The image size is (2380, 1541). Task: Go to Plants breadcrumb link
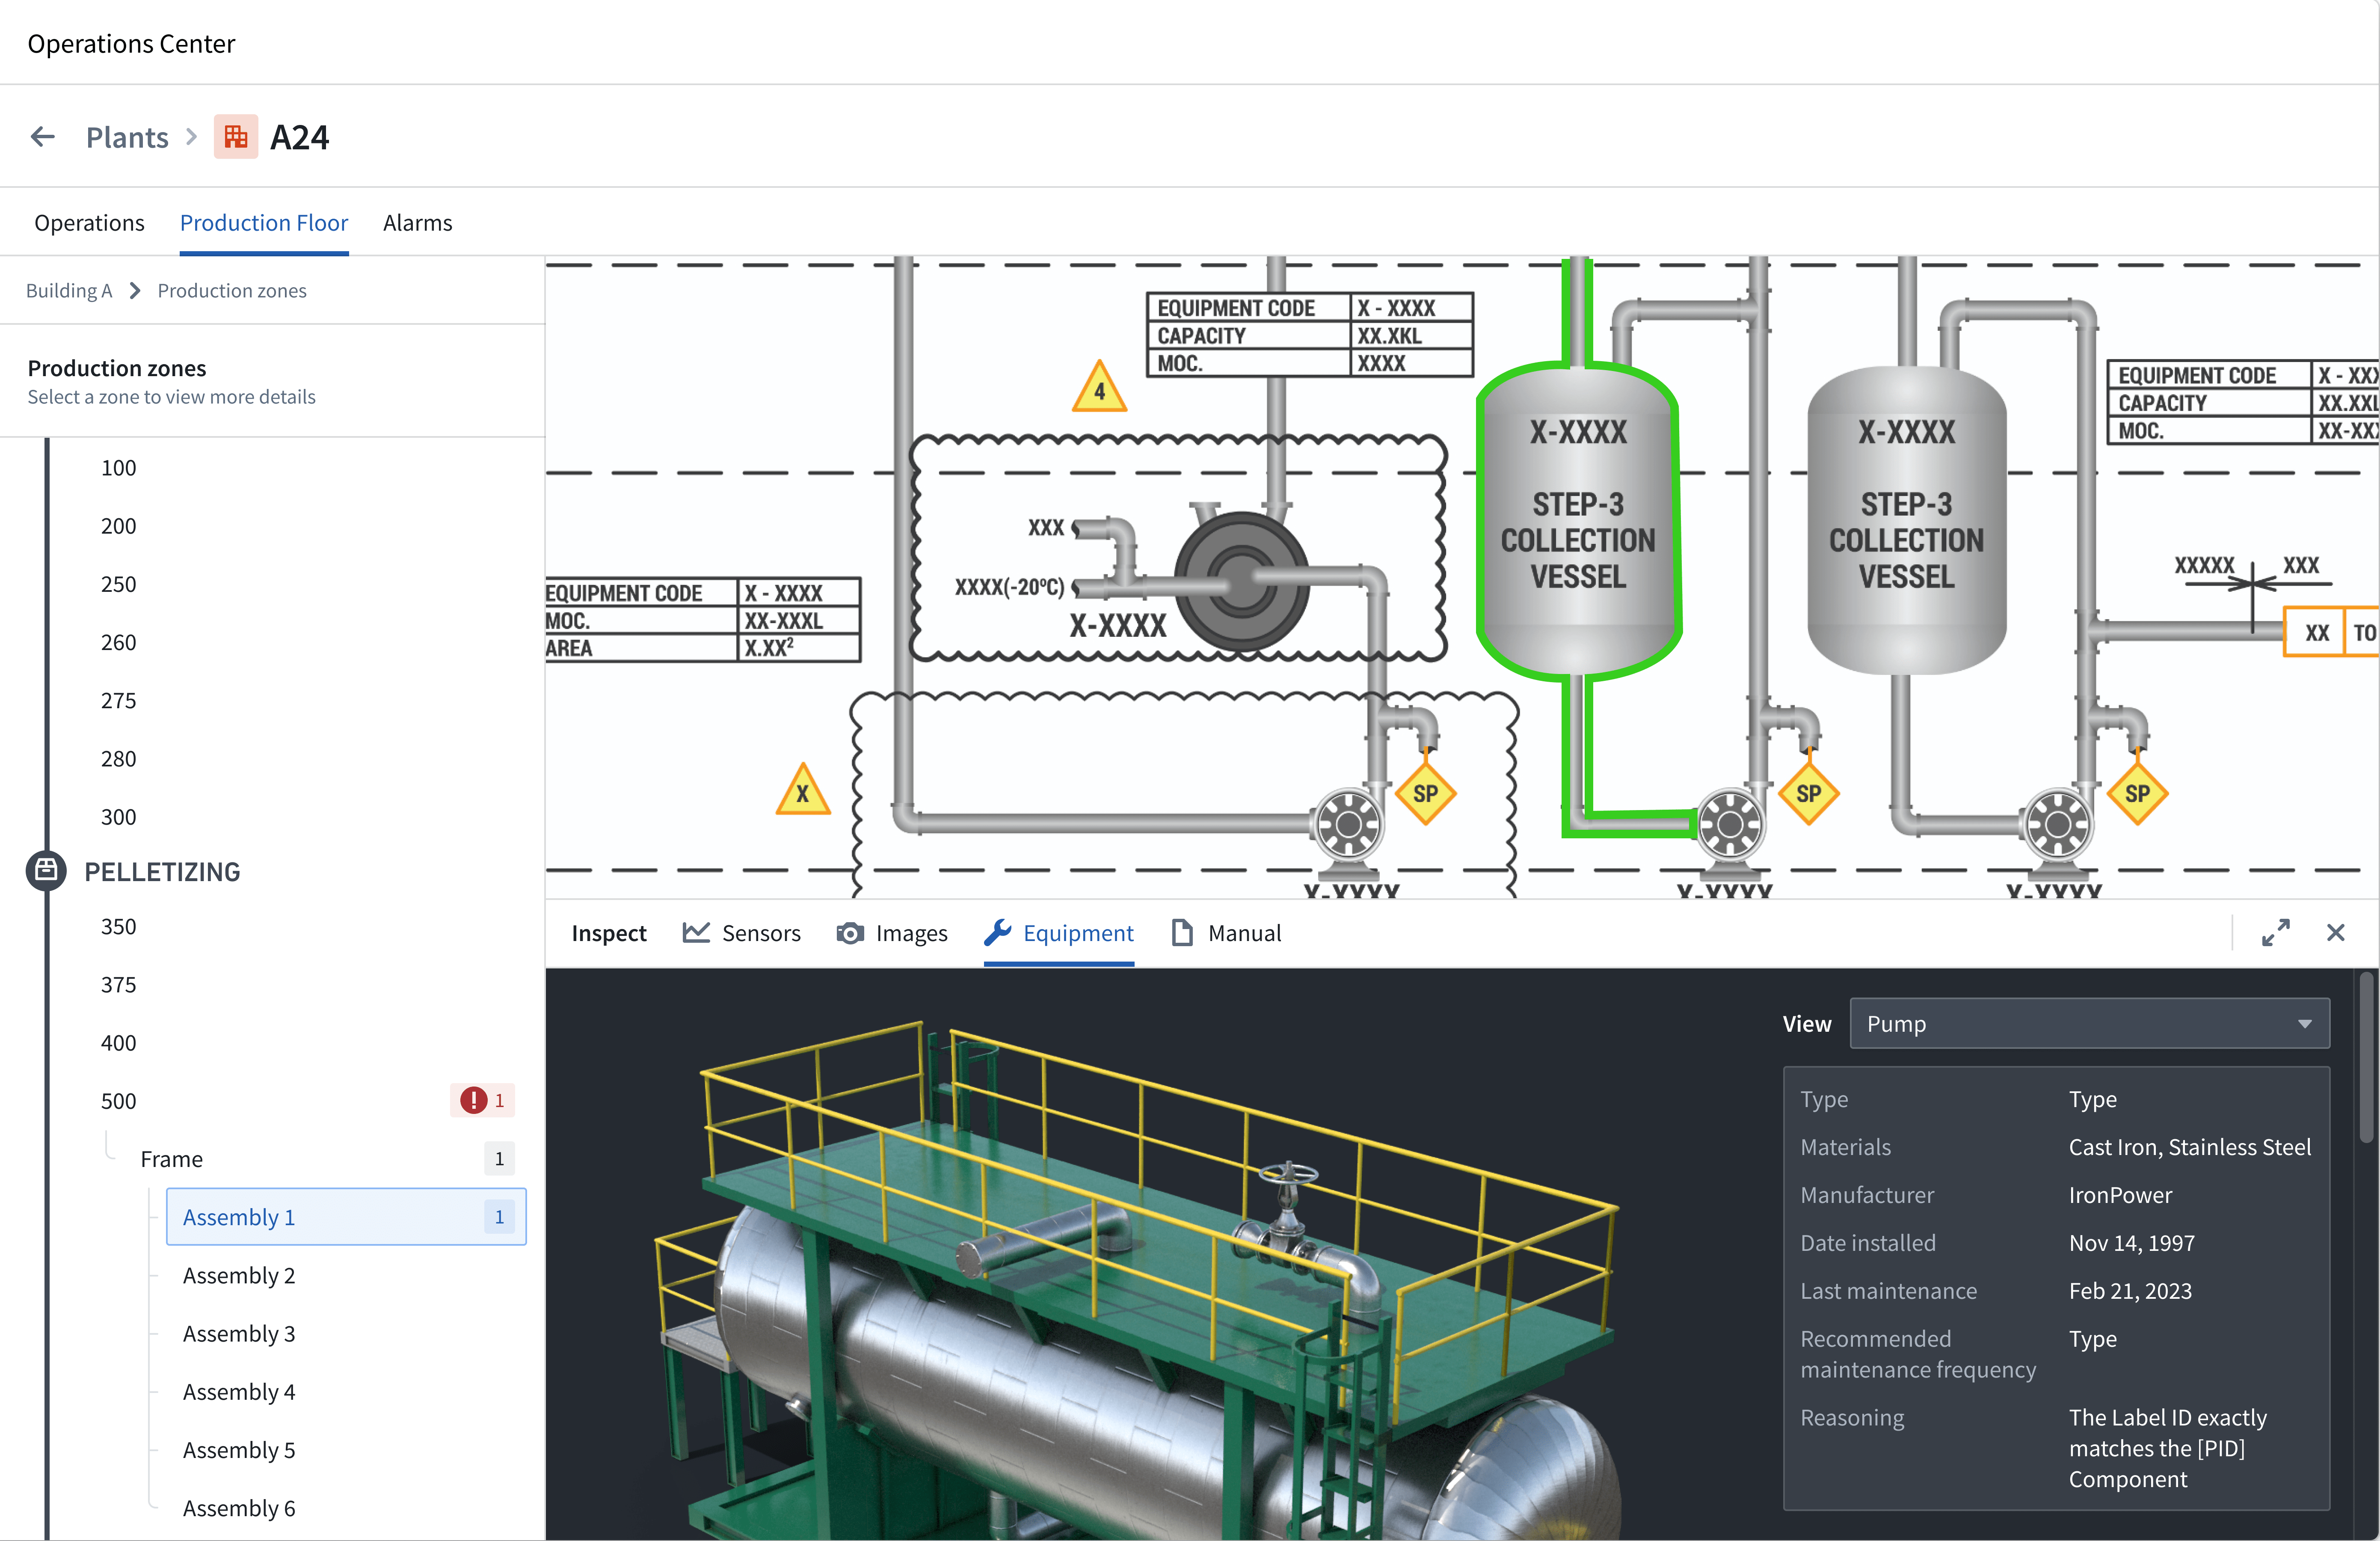[x=127, y=137]
